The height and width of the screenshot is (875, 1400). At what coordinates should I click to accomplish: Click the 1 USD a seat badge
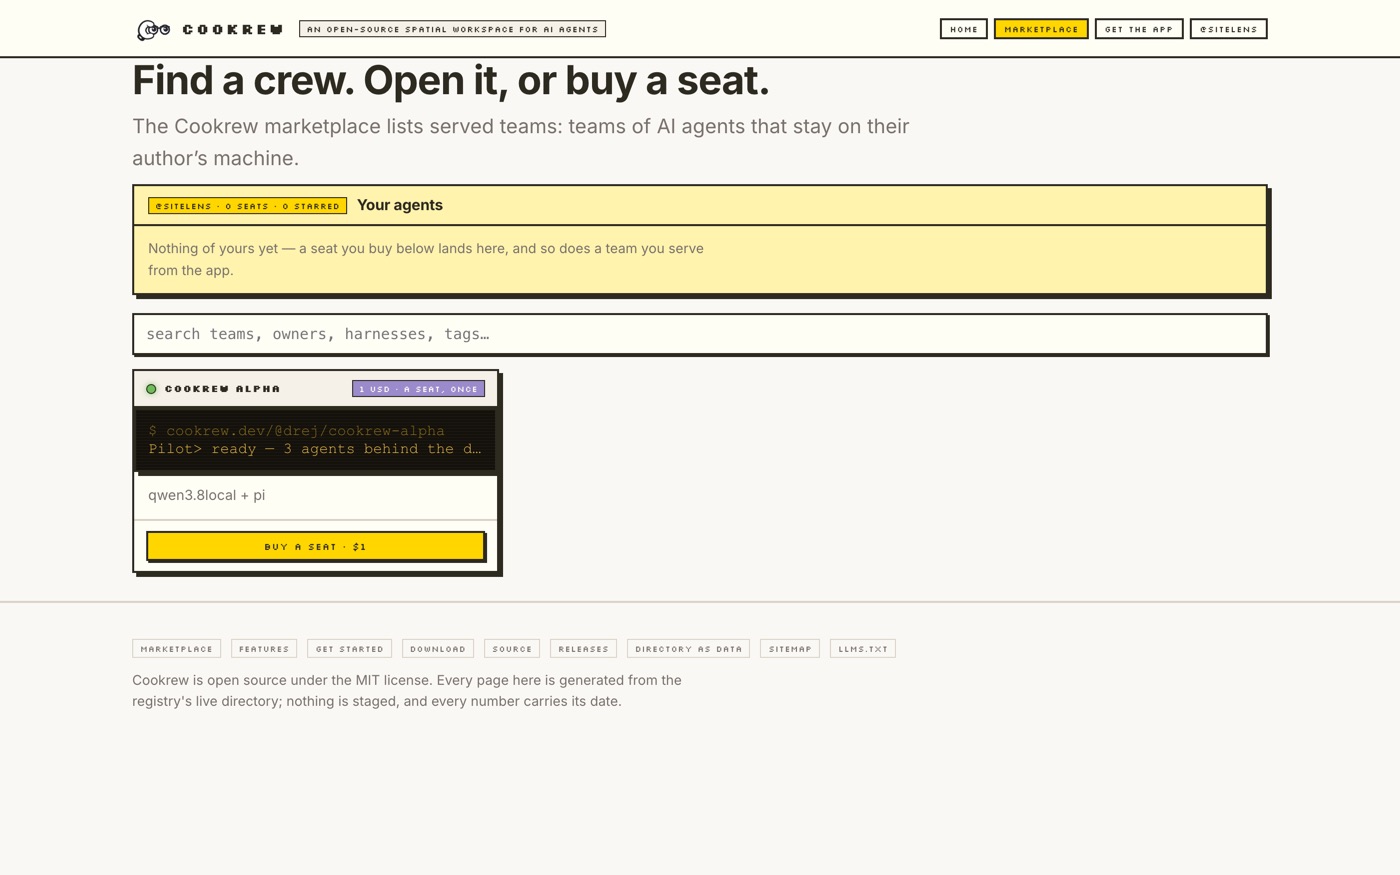[418, 389]
